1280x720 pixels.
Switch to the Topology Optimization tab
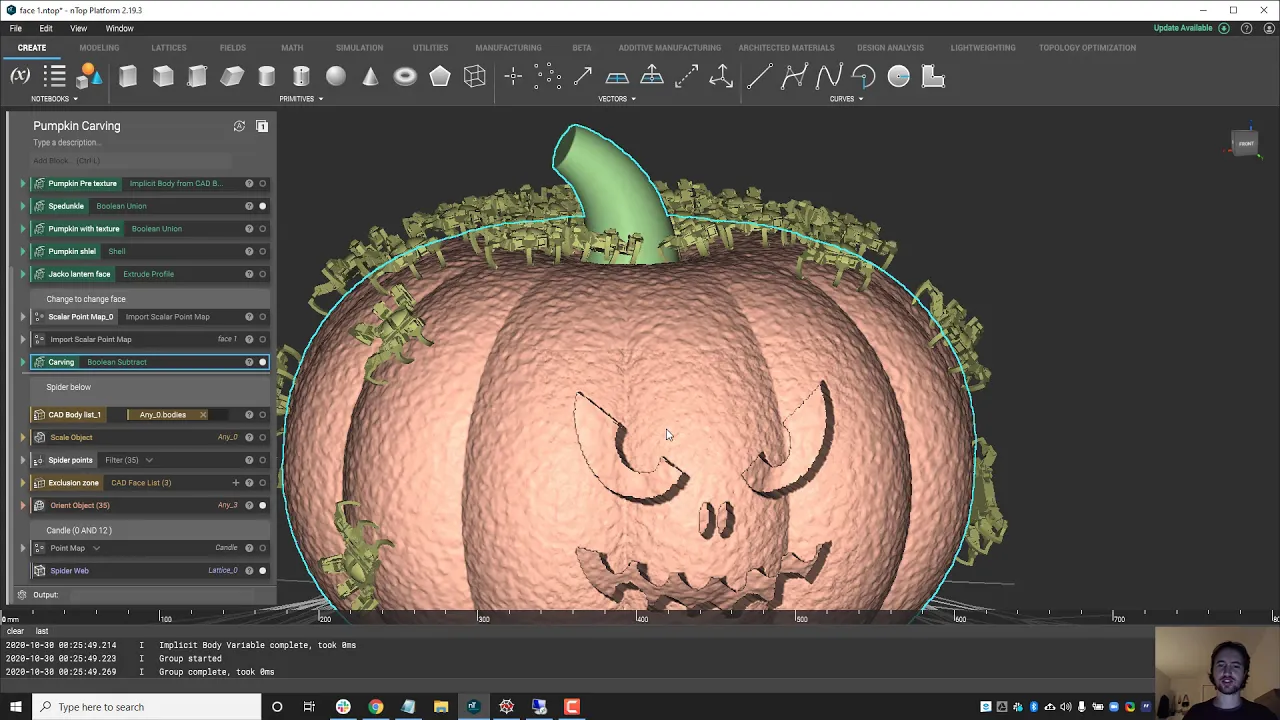[x=1087, y=48]
